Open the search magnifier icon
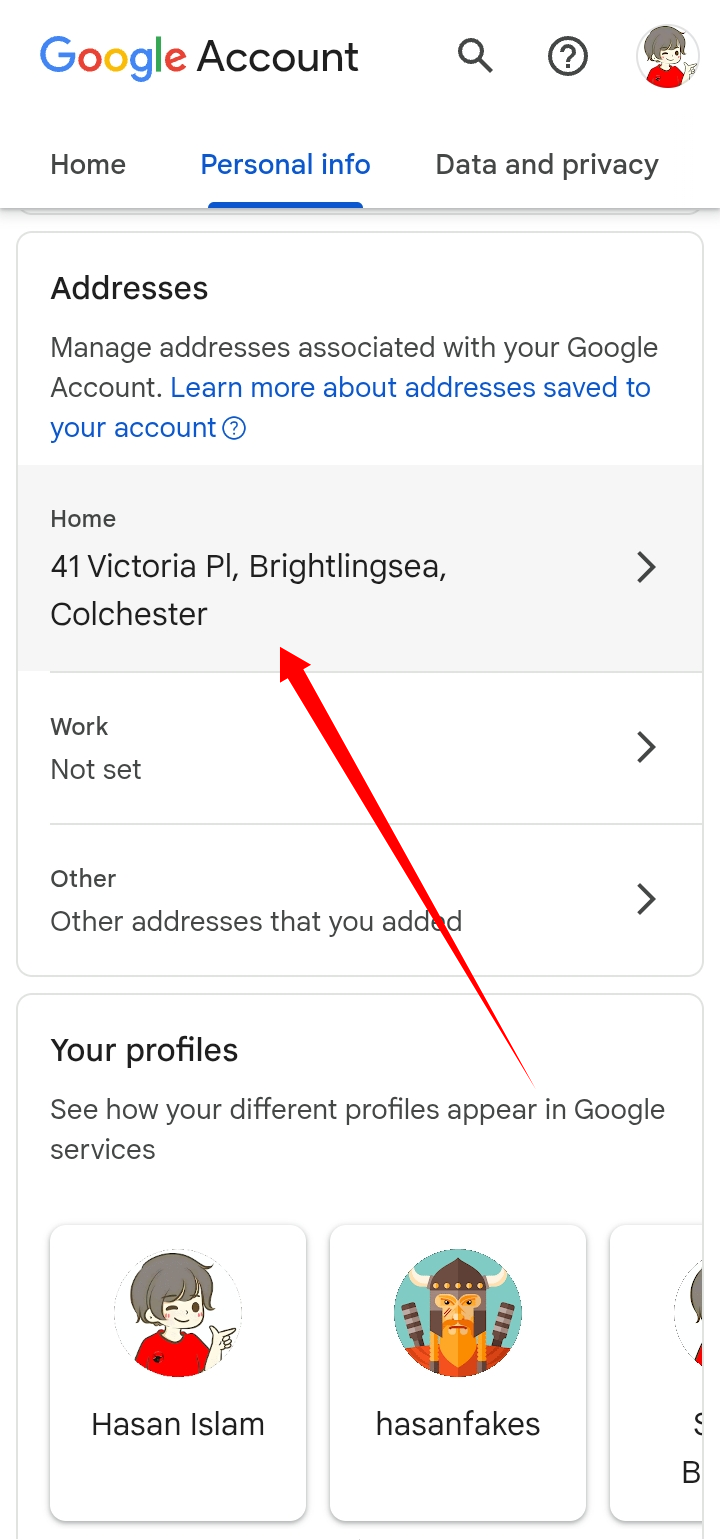 pos(475,56)
